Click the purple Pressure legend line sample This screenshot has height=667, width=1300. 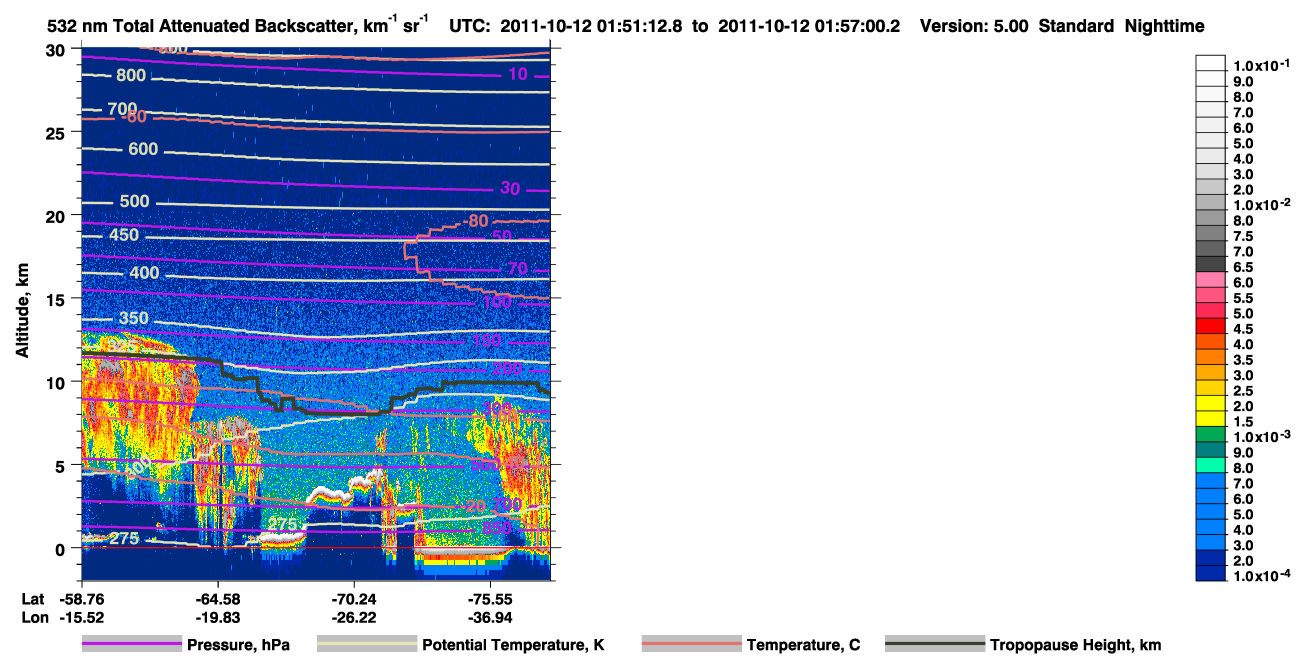coord(133,645)
